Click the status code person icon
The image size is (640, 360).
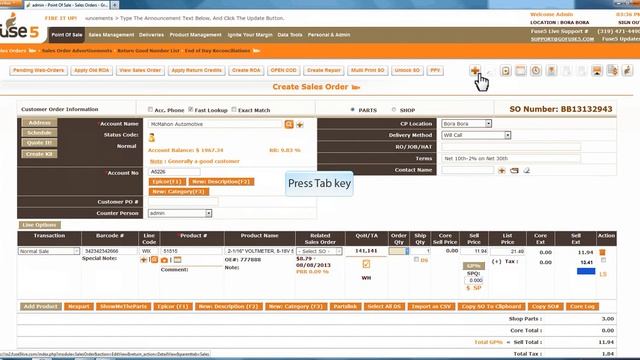pyautogui.click(x=152, y=138)
